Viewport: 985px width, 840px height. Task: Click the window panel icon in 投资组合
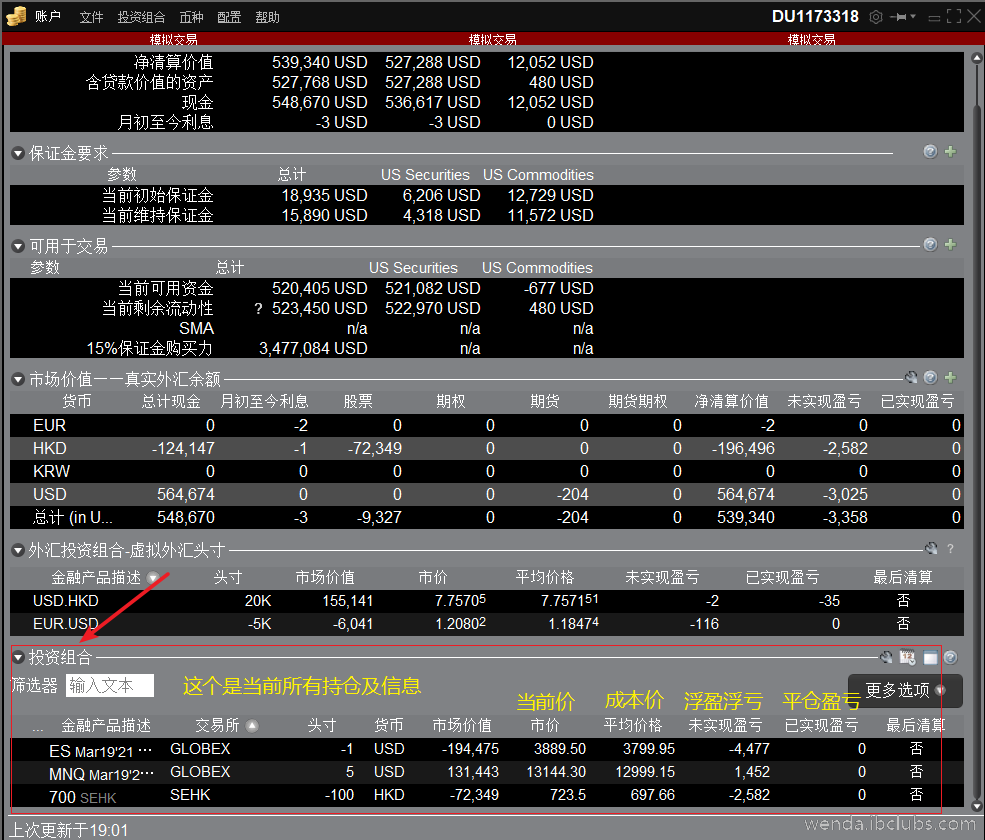tap(930, 658)
